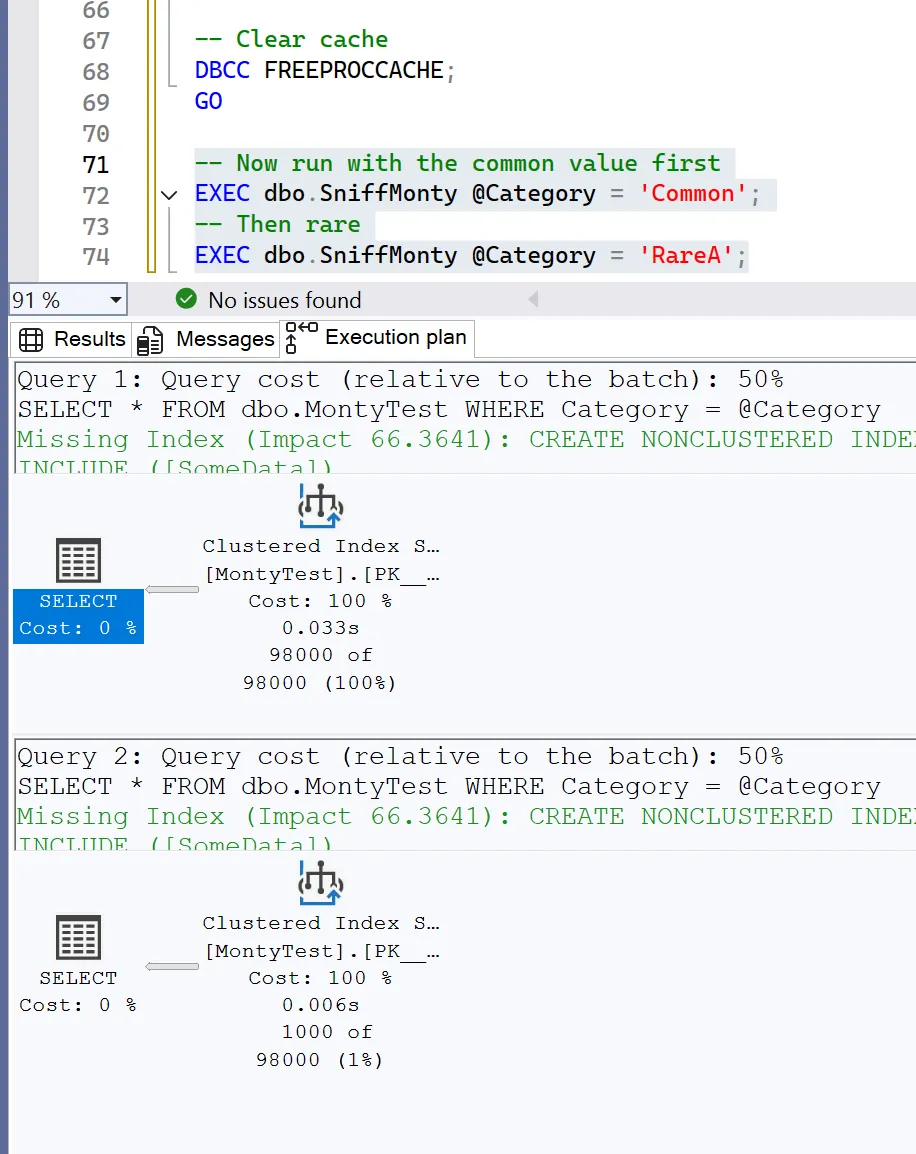Click the green No issues found checkmark
The width and height of the screenshot is (916, 1154).
pyautogui.click(x=186, y=299)
